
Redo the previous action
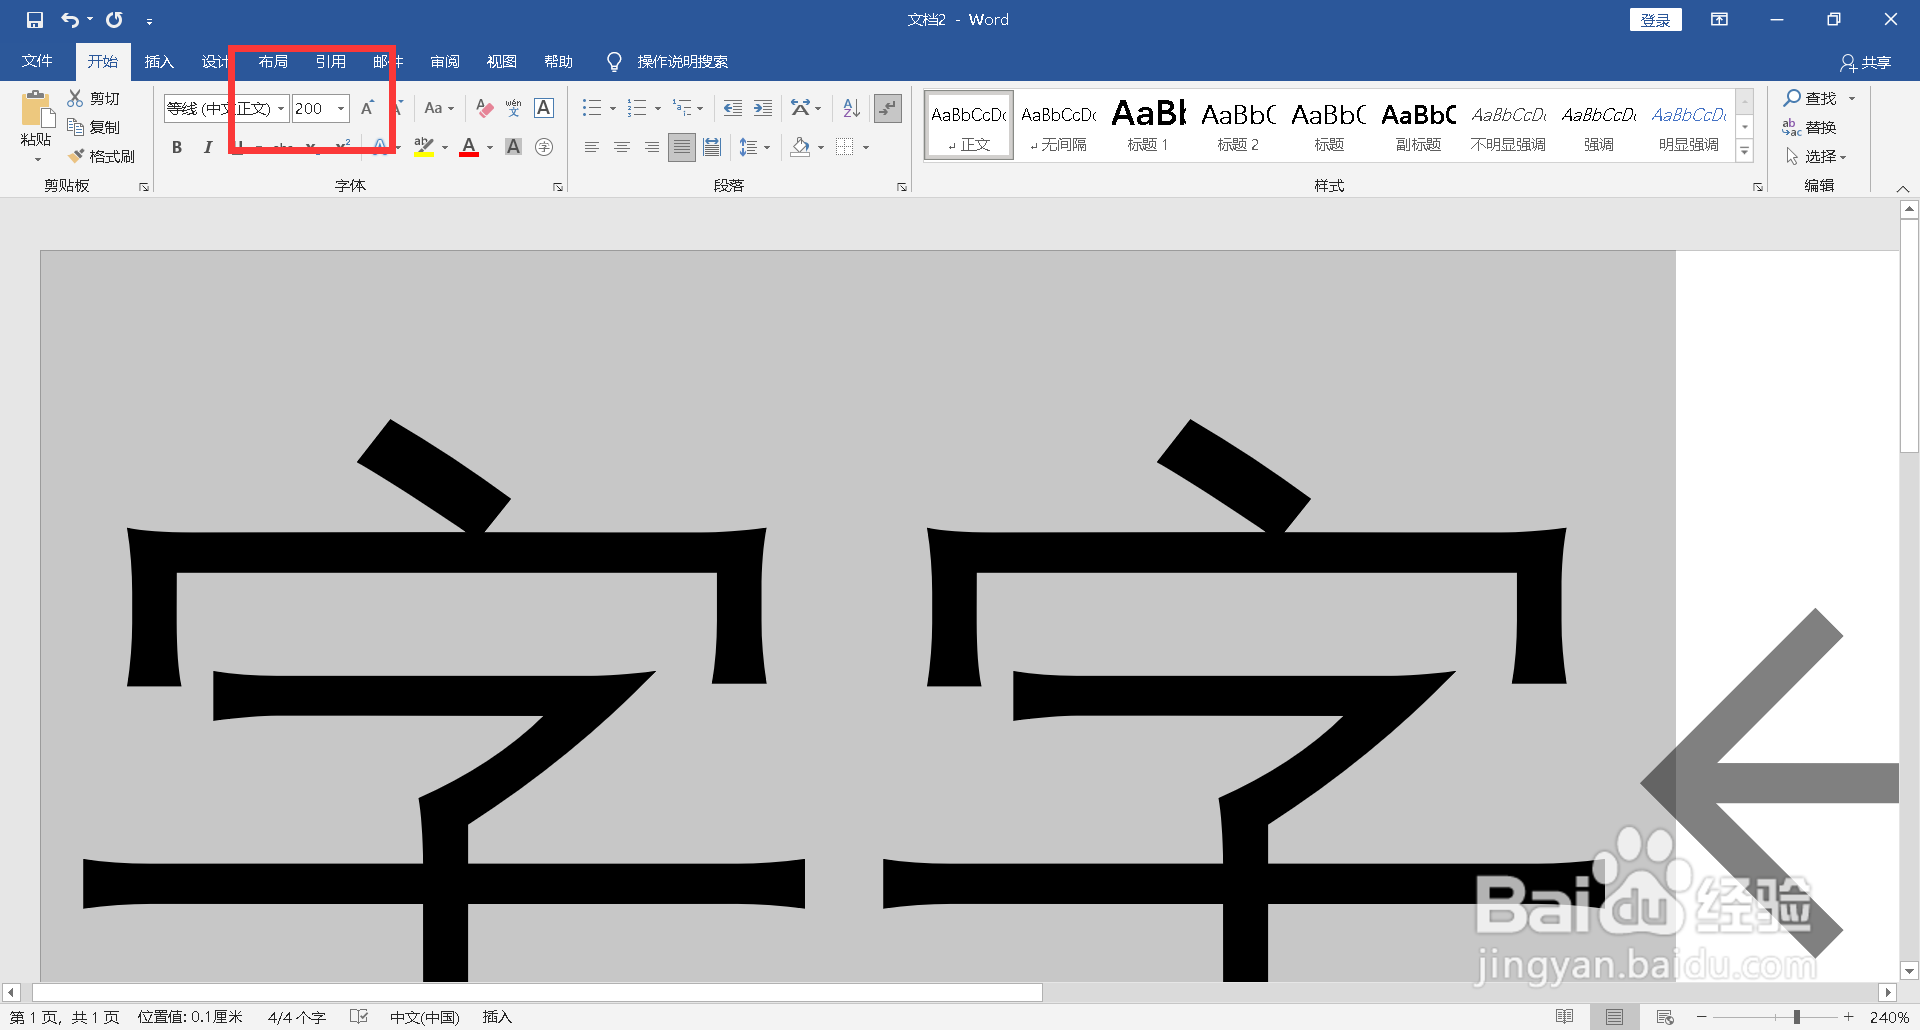click(115, 20)
